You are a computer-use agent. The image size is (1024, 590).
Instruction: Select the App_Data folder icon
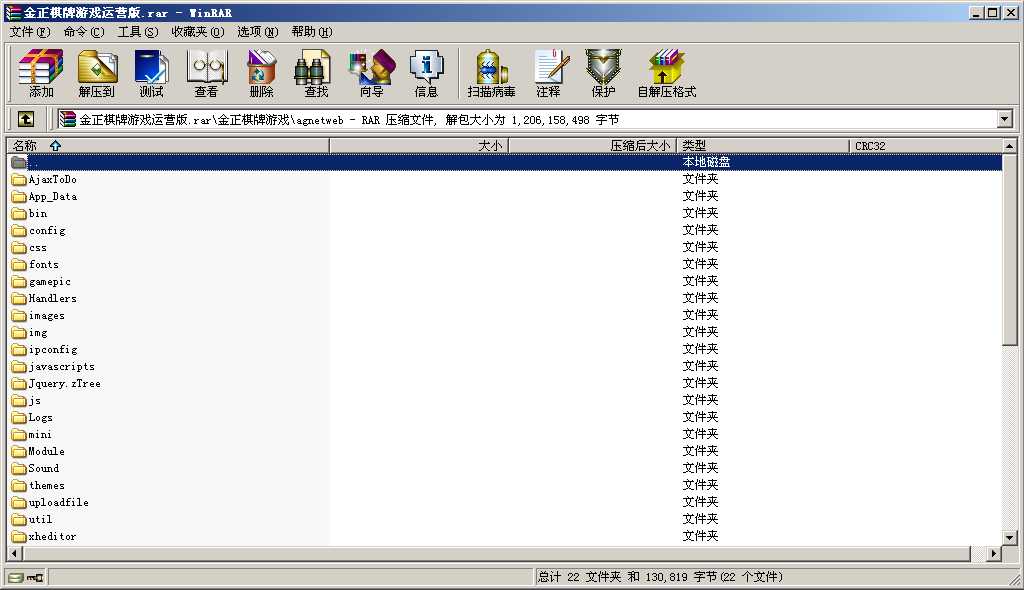pos(19,197)
